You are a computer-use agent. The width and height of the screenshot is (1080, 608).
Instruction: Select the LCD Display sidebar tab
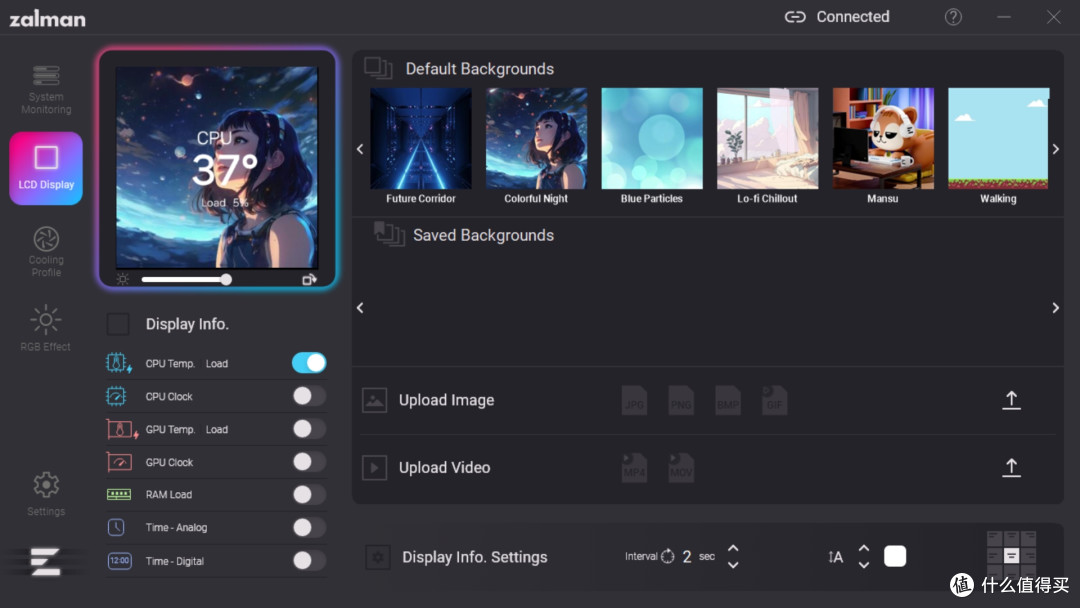pos(46,168)
